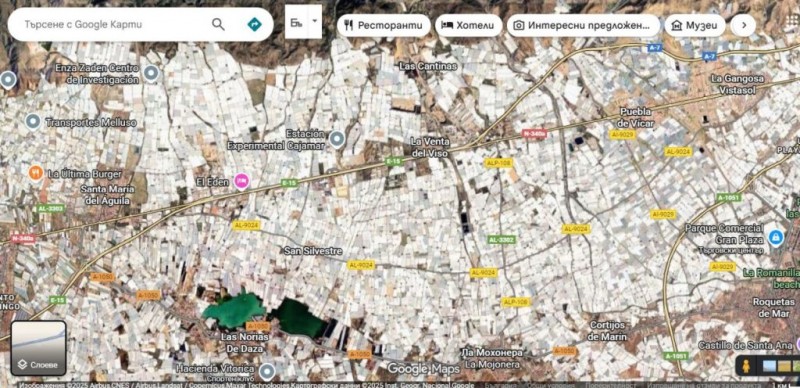Image resolution: width=800 pixels, height=388 pixels.
Task: Select the Ресторанти category chip
Action: click(x=384, y=25)
